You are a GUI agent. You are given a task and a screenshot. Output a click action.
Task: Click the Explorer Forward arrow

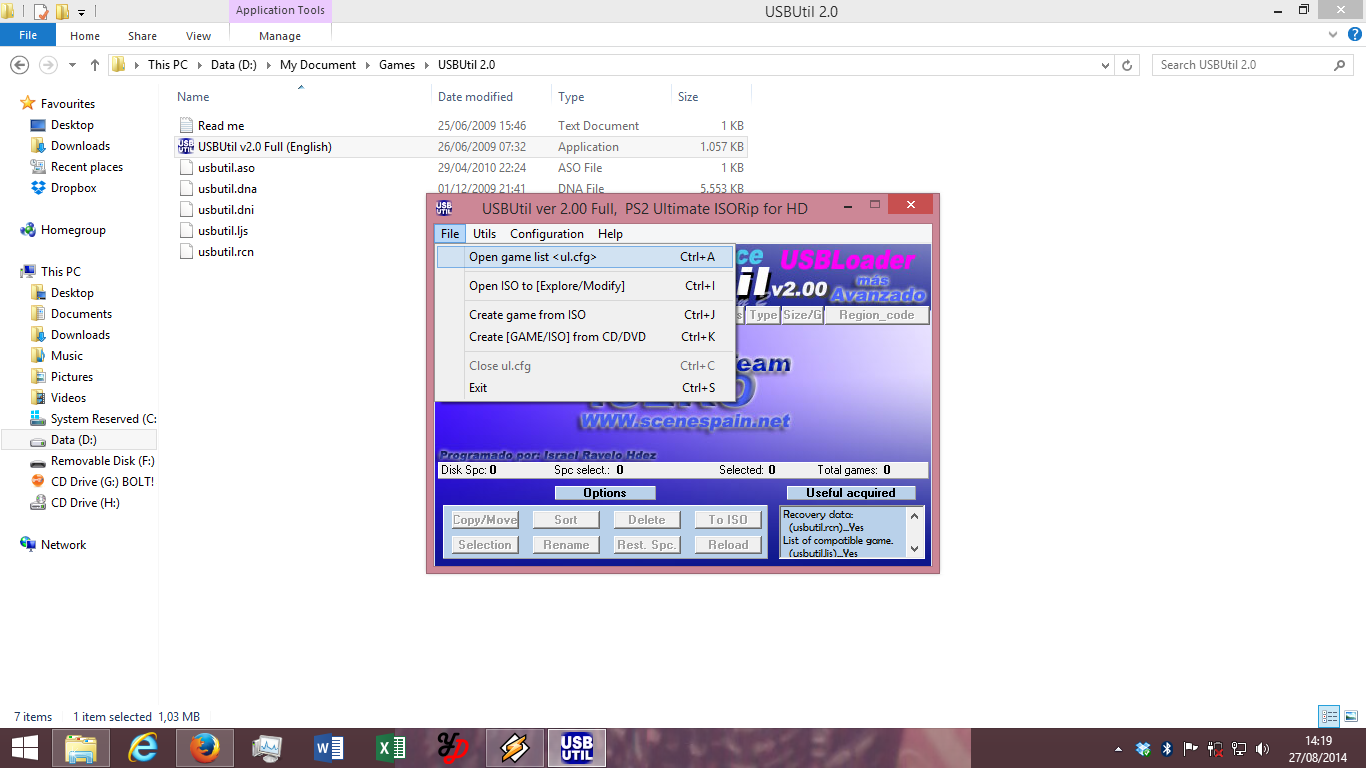point(47,65)
